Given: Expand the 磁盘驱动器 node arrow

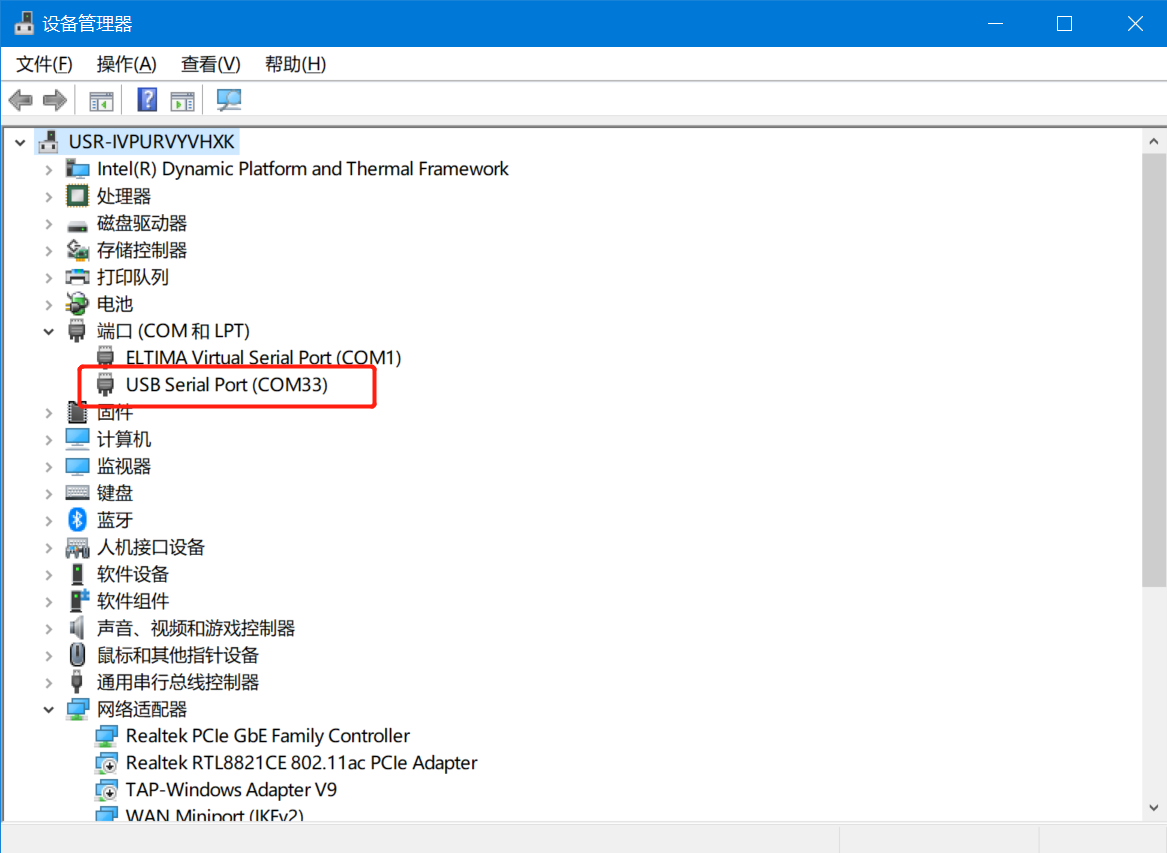Looking at the screenshot, I should pos(48,223).
